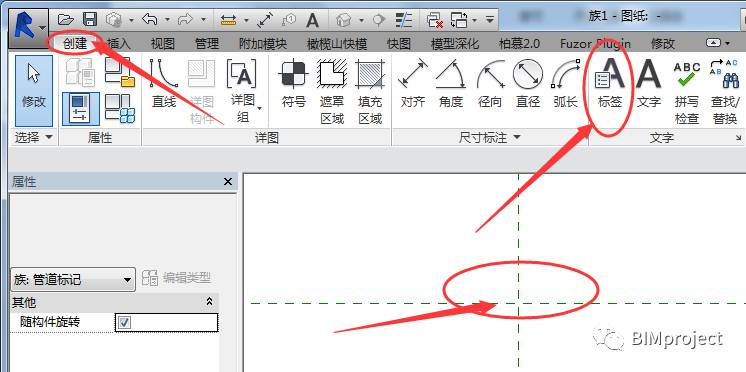Image resolution: width=746 pixels, height=372 pixels.
Task: Click the Open folder icon in quick access toolbar
Action: point(66,20)
